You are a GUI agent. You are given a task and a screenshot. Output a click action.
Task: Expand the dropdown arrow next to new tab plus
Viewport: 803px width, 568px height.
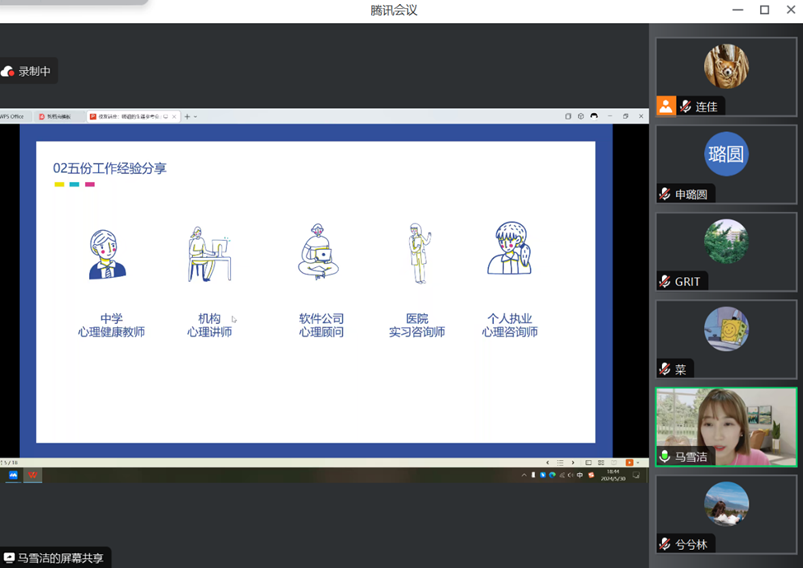click(195, 116)
